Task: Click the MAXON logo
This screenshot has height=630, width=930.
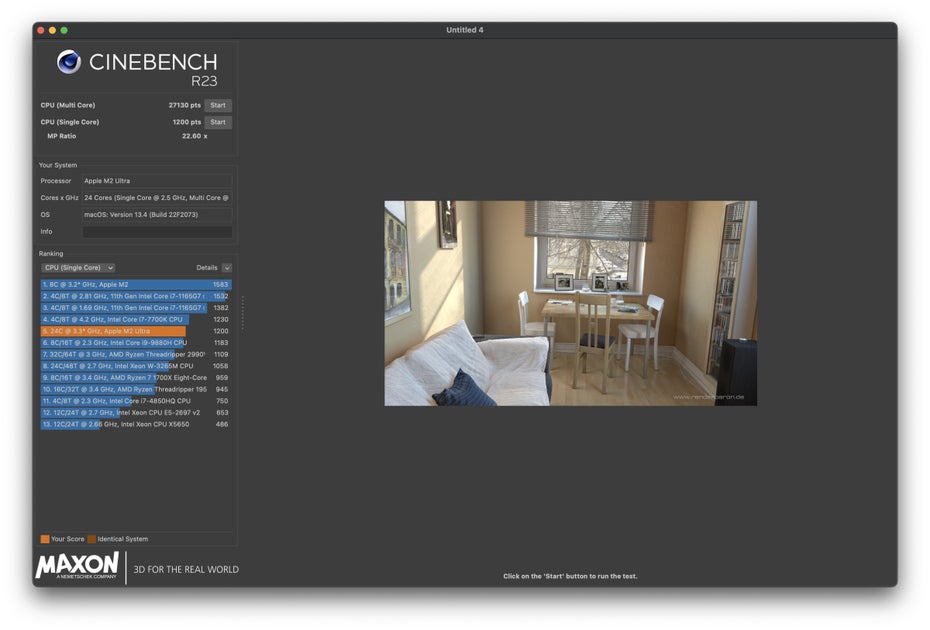Action: point(77,565)
